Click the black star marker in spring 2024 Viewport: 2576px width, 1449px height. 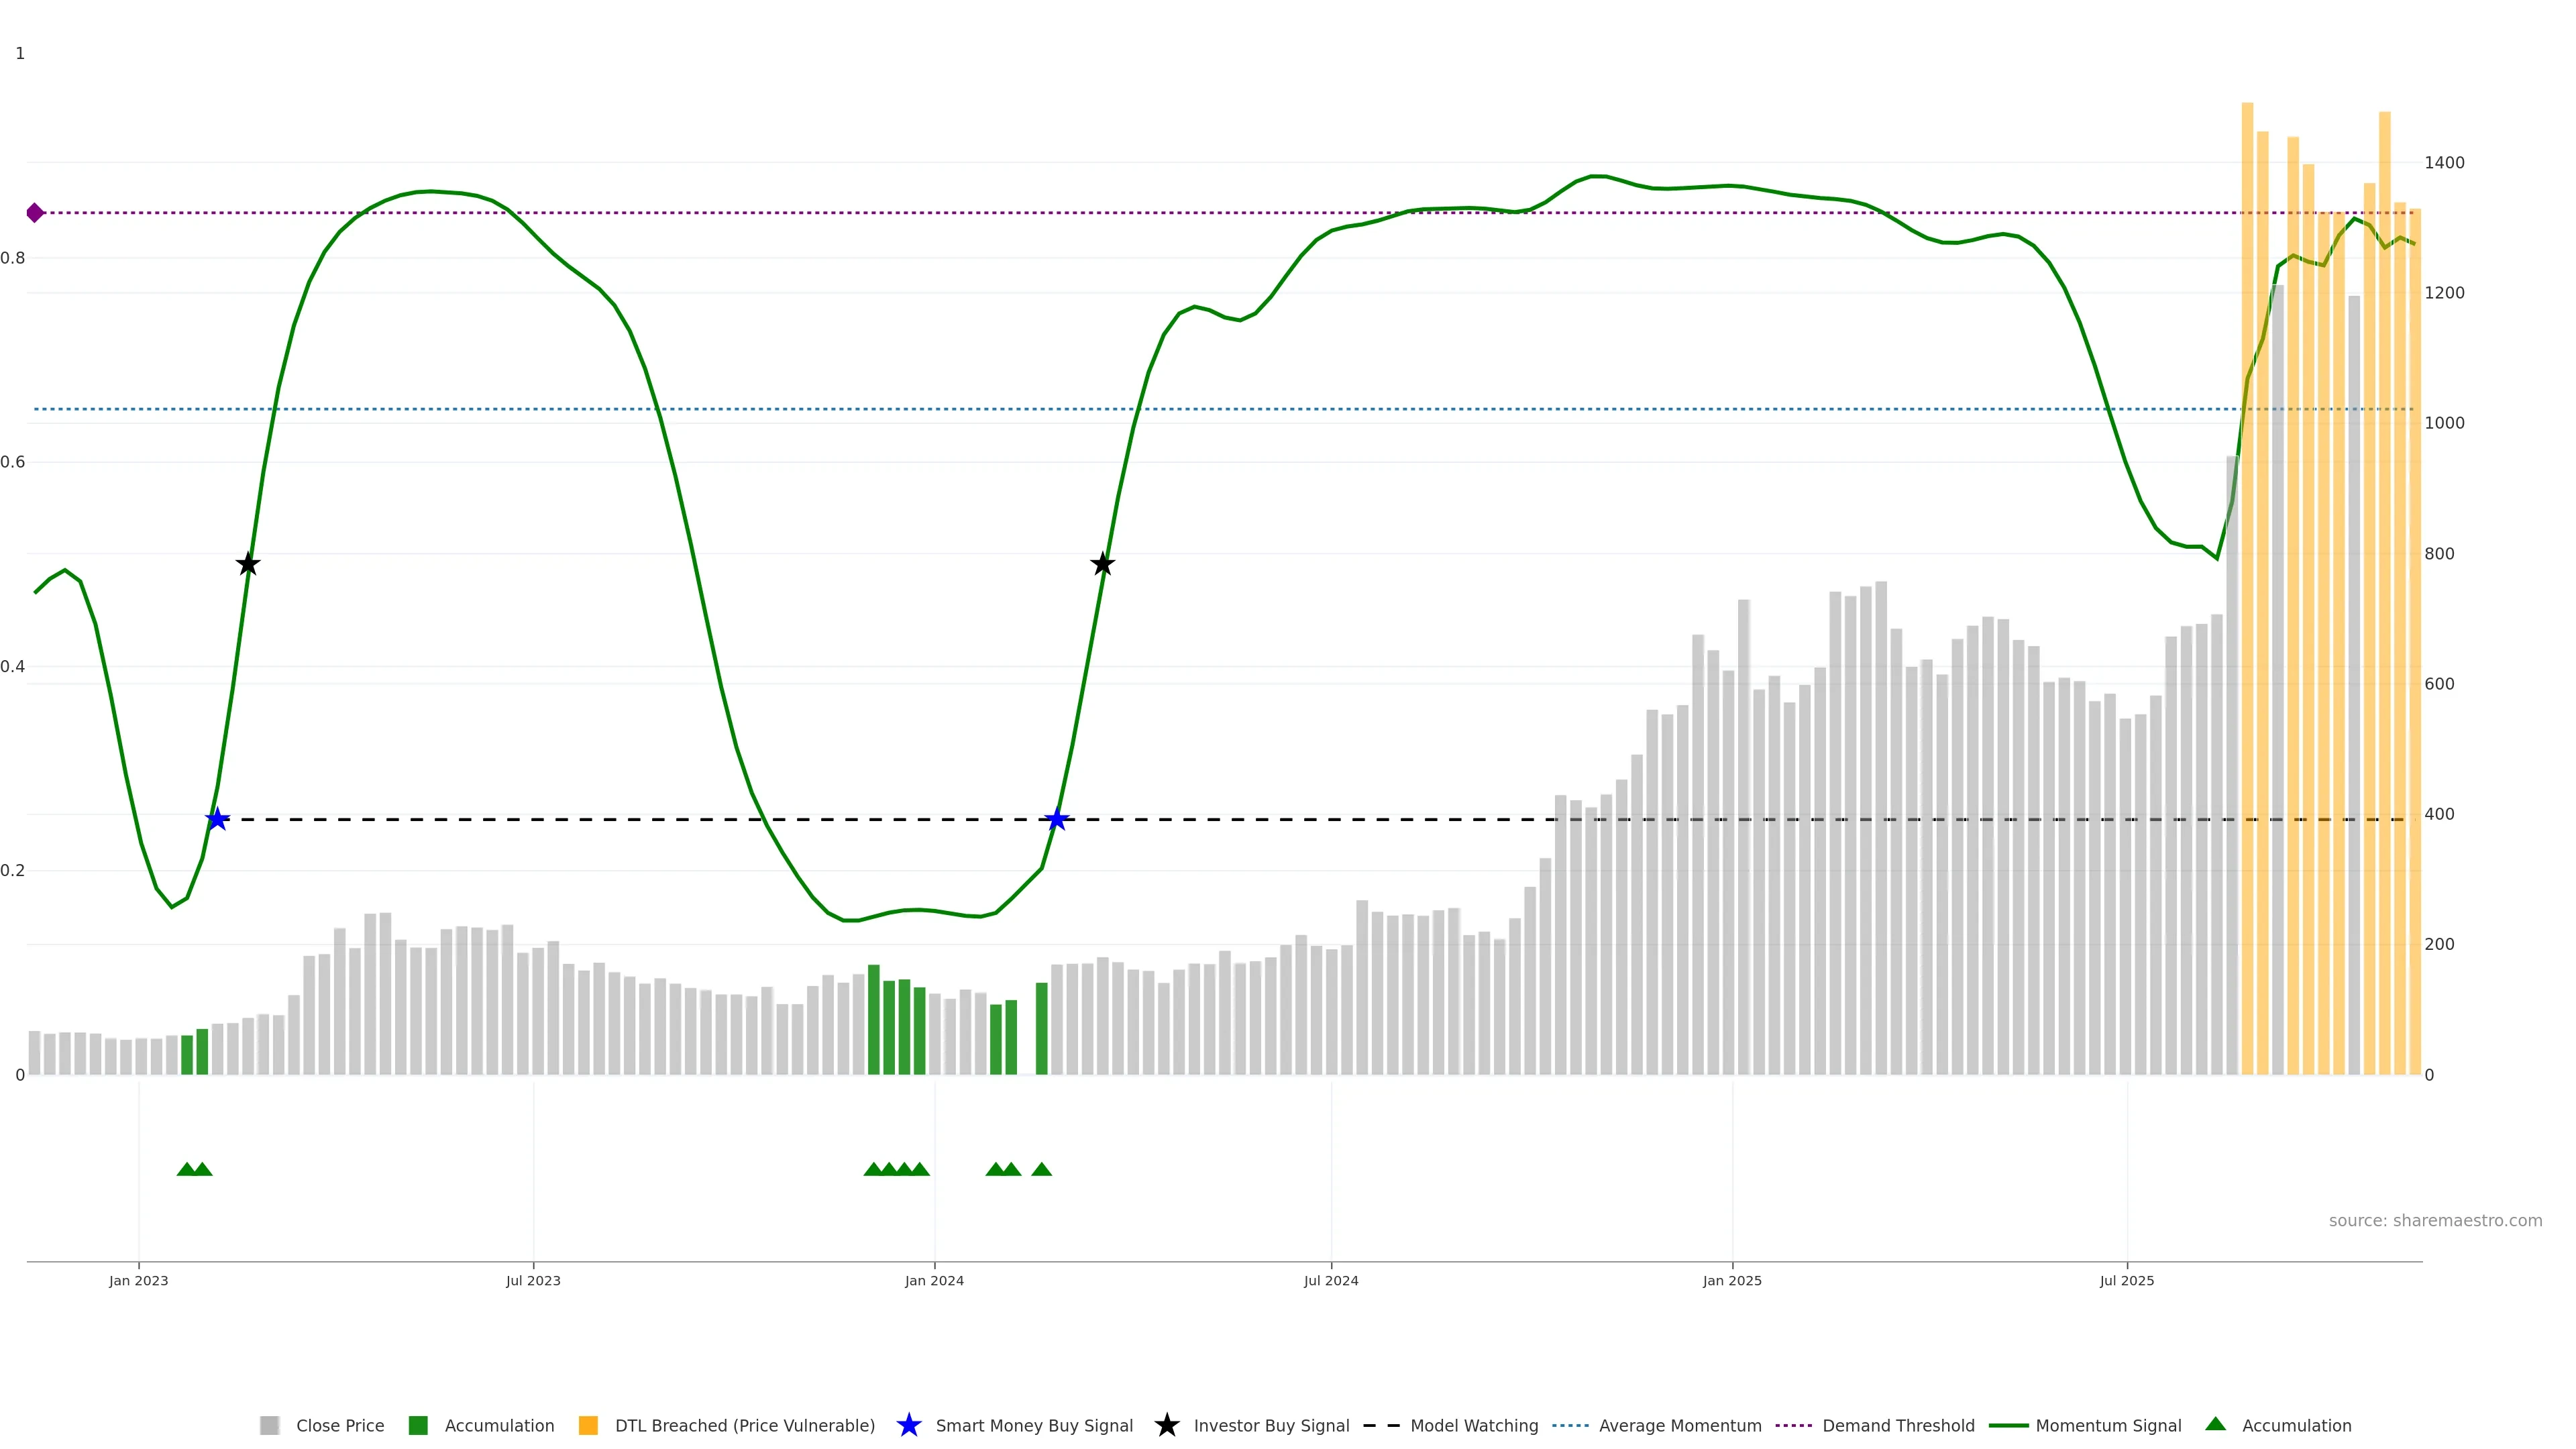pos(1102,564)
